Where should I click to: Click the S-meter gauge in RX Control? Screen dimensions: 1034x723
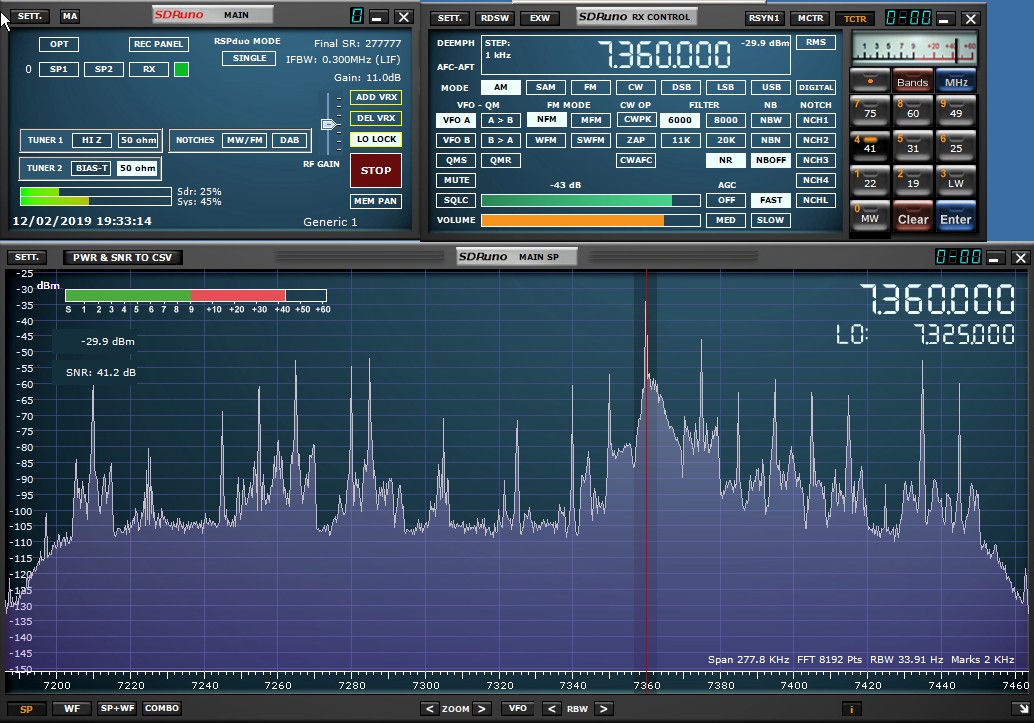[913, 48]
